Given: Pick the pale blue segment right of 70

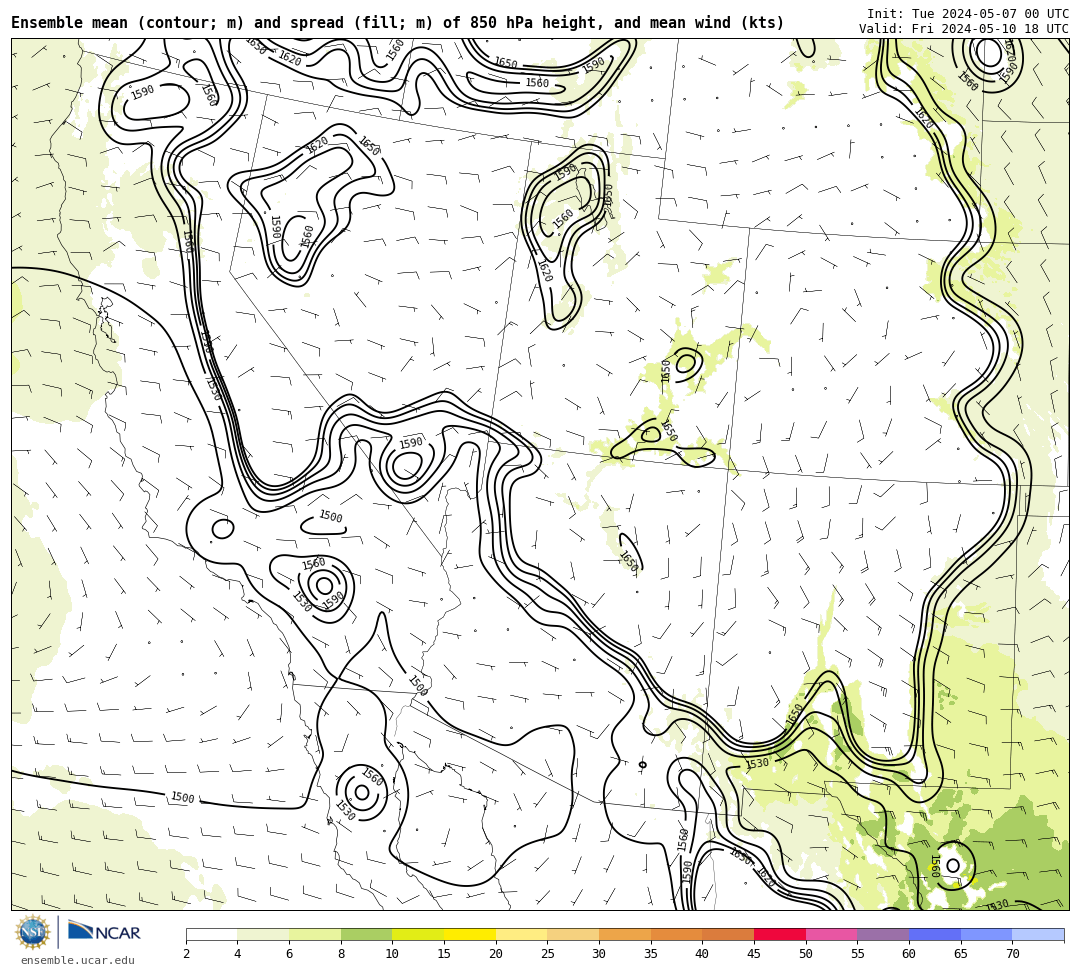Looking at the screenshot, I should tap(1038, 934).
